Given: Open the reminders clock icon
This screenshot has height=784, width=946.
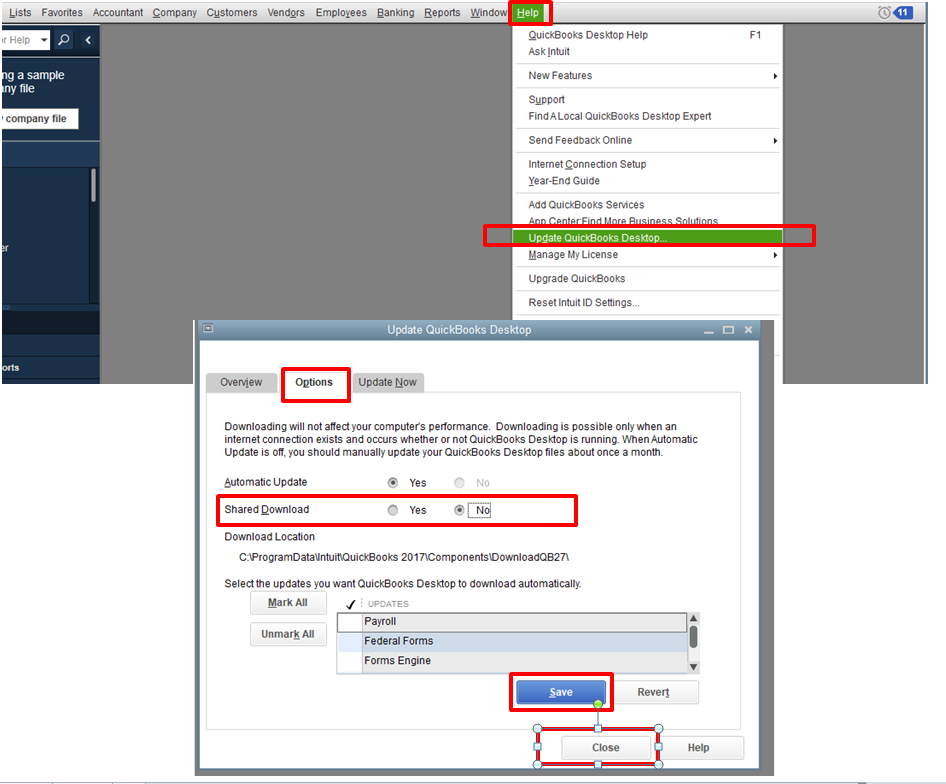Looking at the screenshot, I should pyautogui.click(x=883, y=12).
